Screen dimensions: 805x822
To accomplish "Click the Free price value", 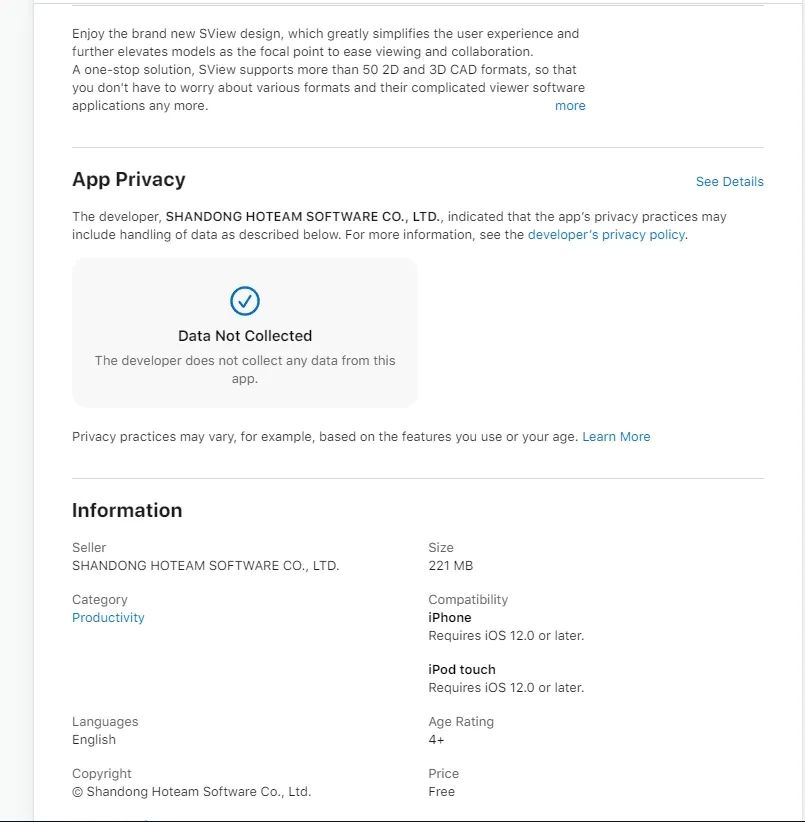I will 441,792.
